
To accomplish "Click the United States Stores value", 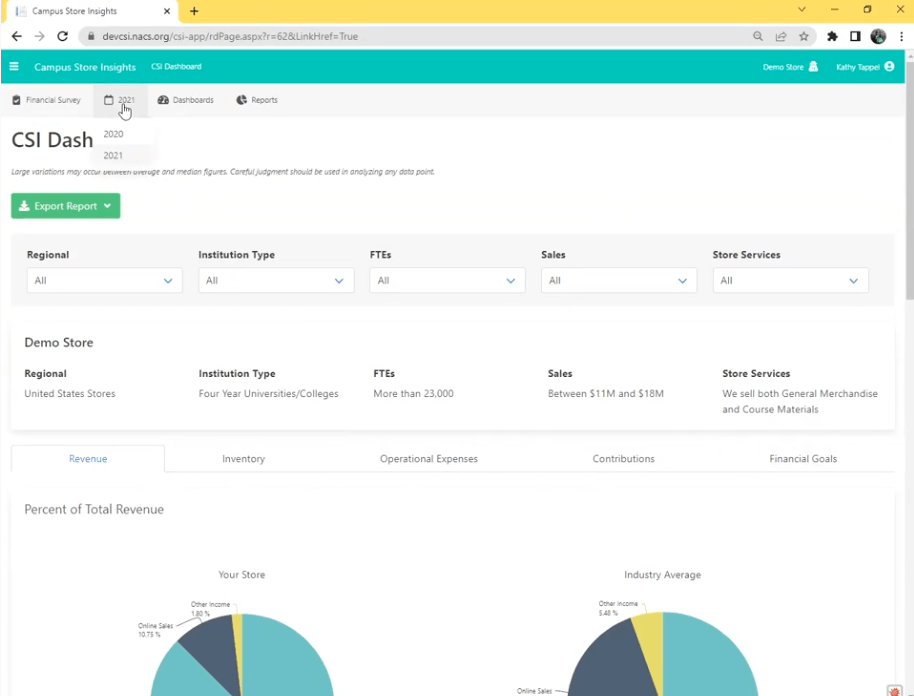I will (x=70, y=393).
